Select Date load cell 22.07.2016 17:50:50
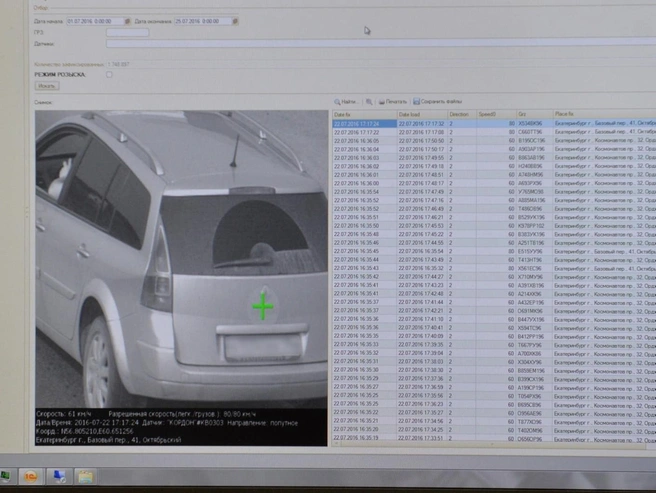 tap(422, 141)
